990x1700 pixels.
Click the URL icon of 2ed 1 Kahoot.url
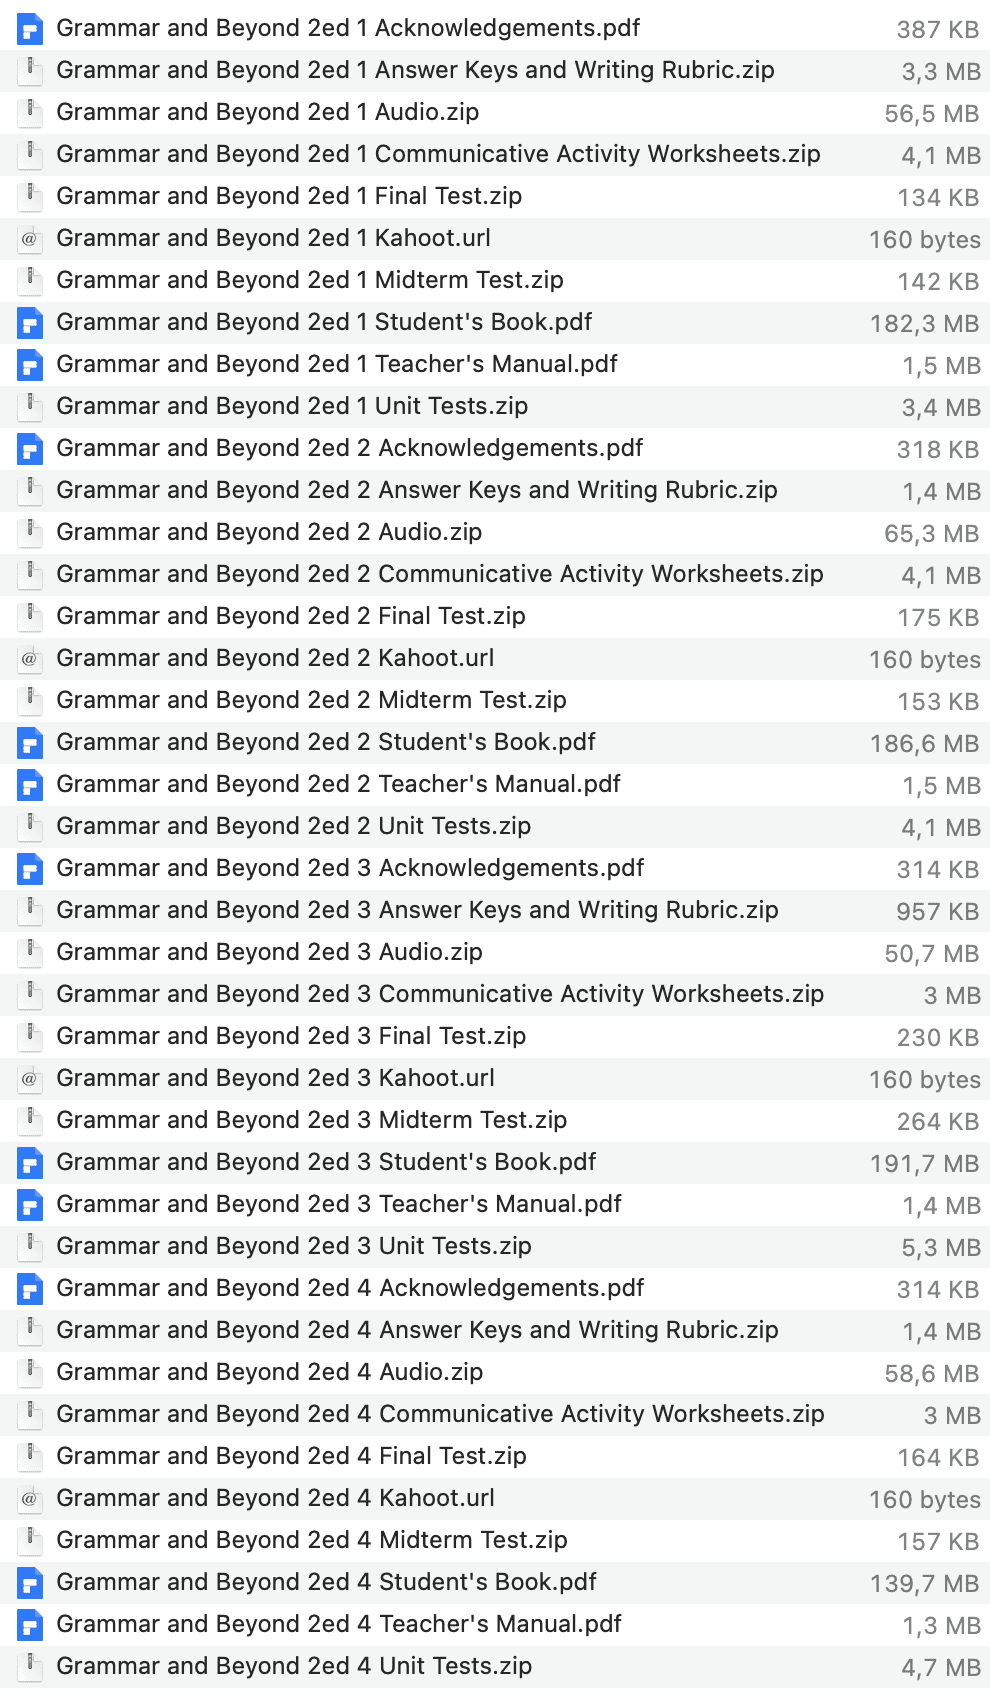[30, 239]
